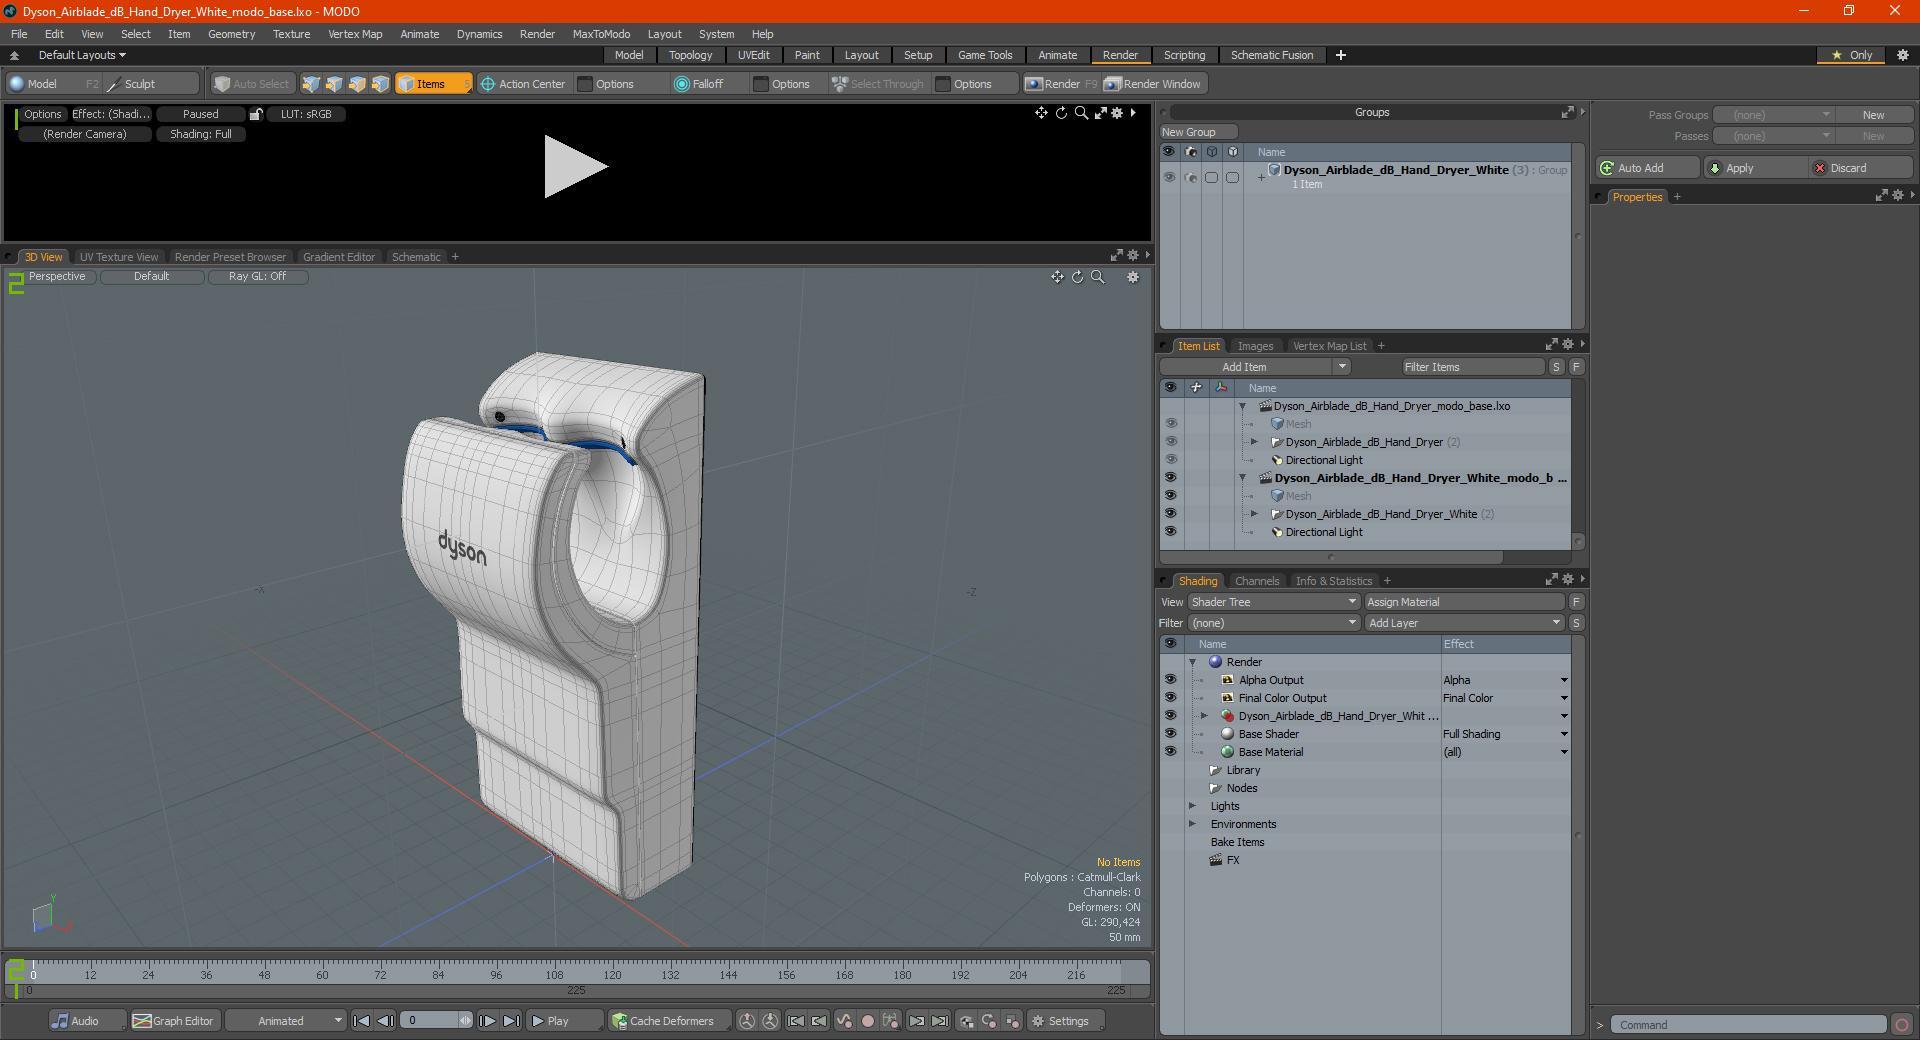Expand Environments in shader tree

pos(1192,824)
